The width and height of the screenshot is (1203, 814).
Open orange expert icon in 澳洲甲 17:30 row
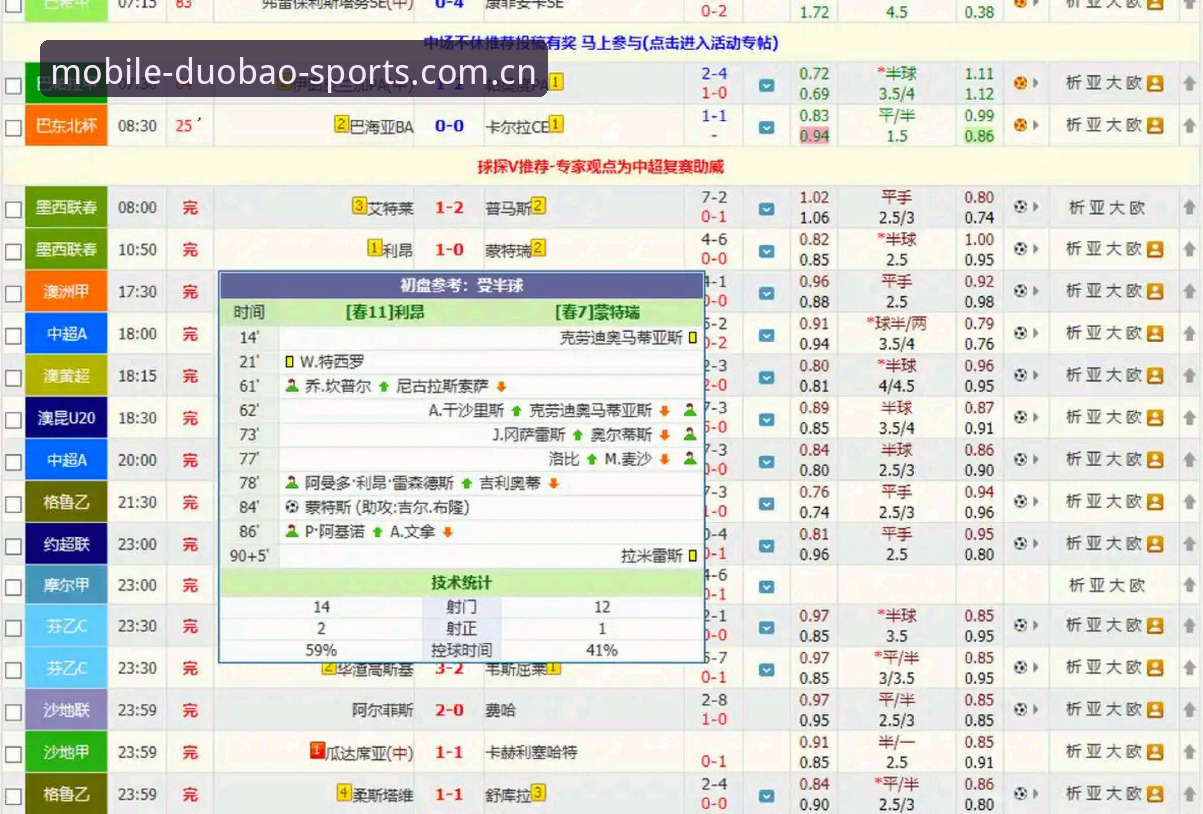point(1156,291)
